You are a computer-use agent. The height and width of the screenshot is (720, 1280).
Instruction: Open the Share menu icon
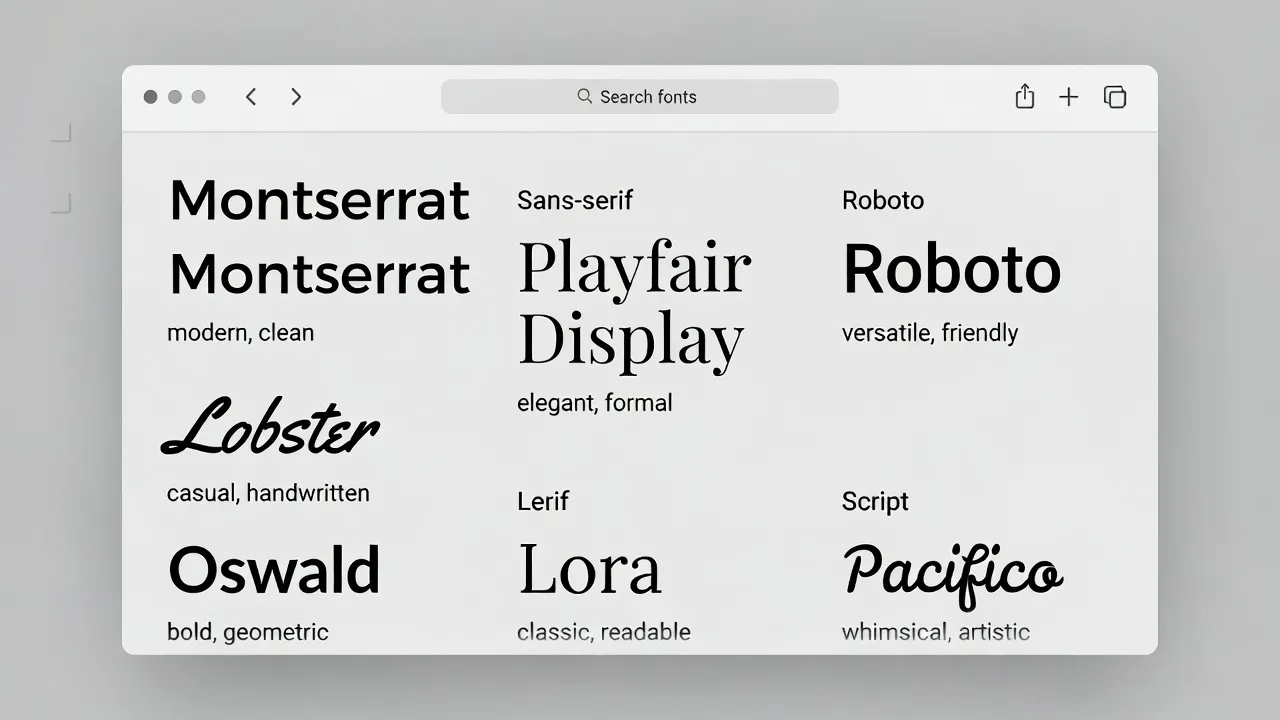pyautogui.click(x=1024, y=96)
